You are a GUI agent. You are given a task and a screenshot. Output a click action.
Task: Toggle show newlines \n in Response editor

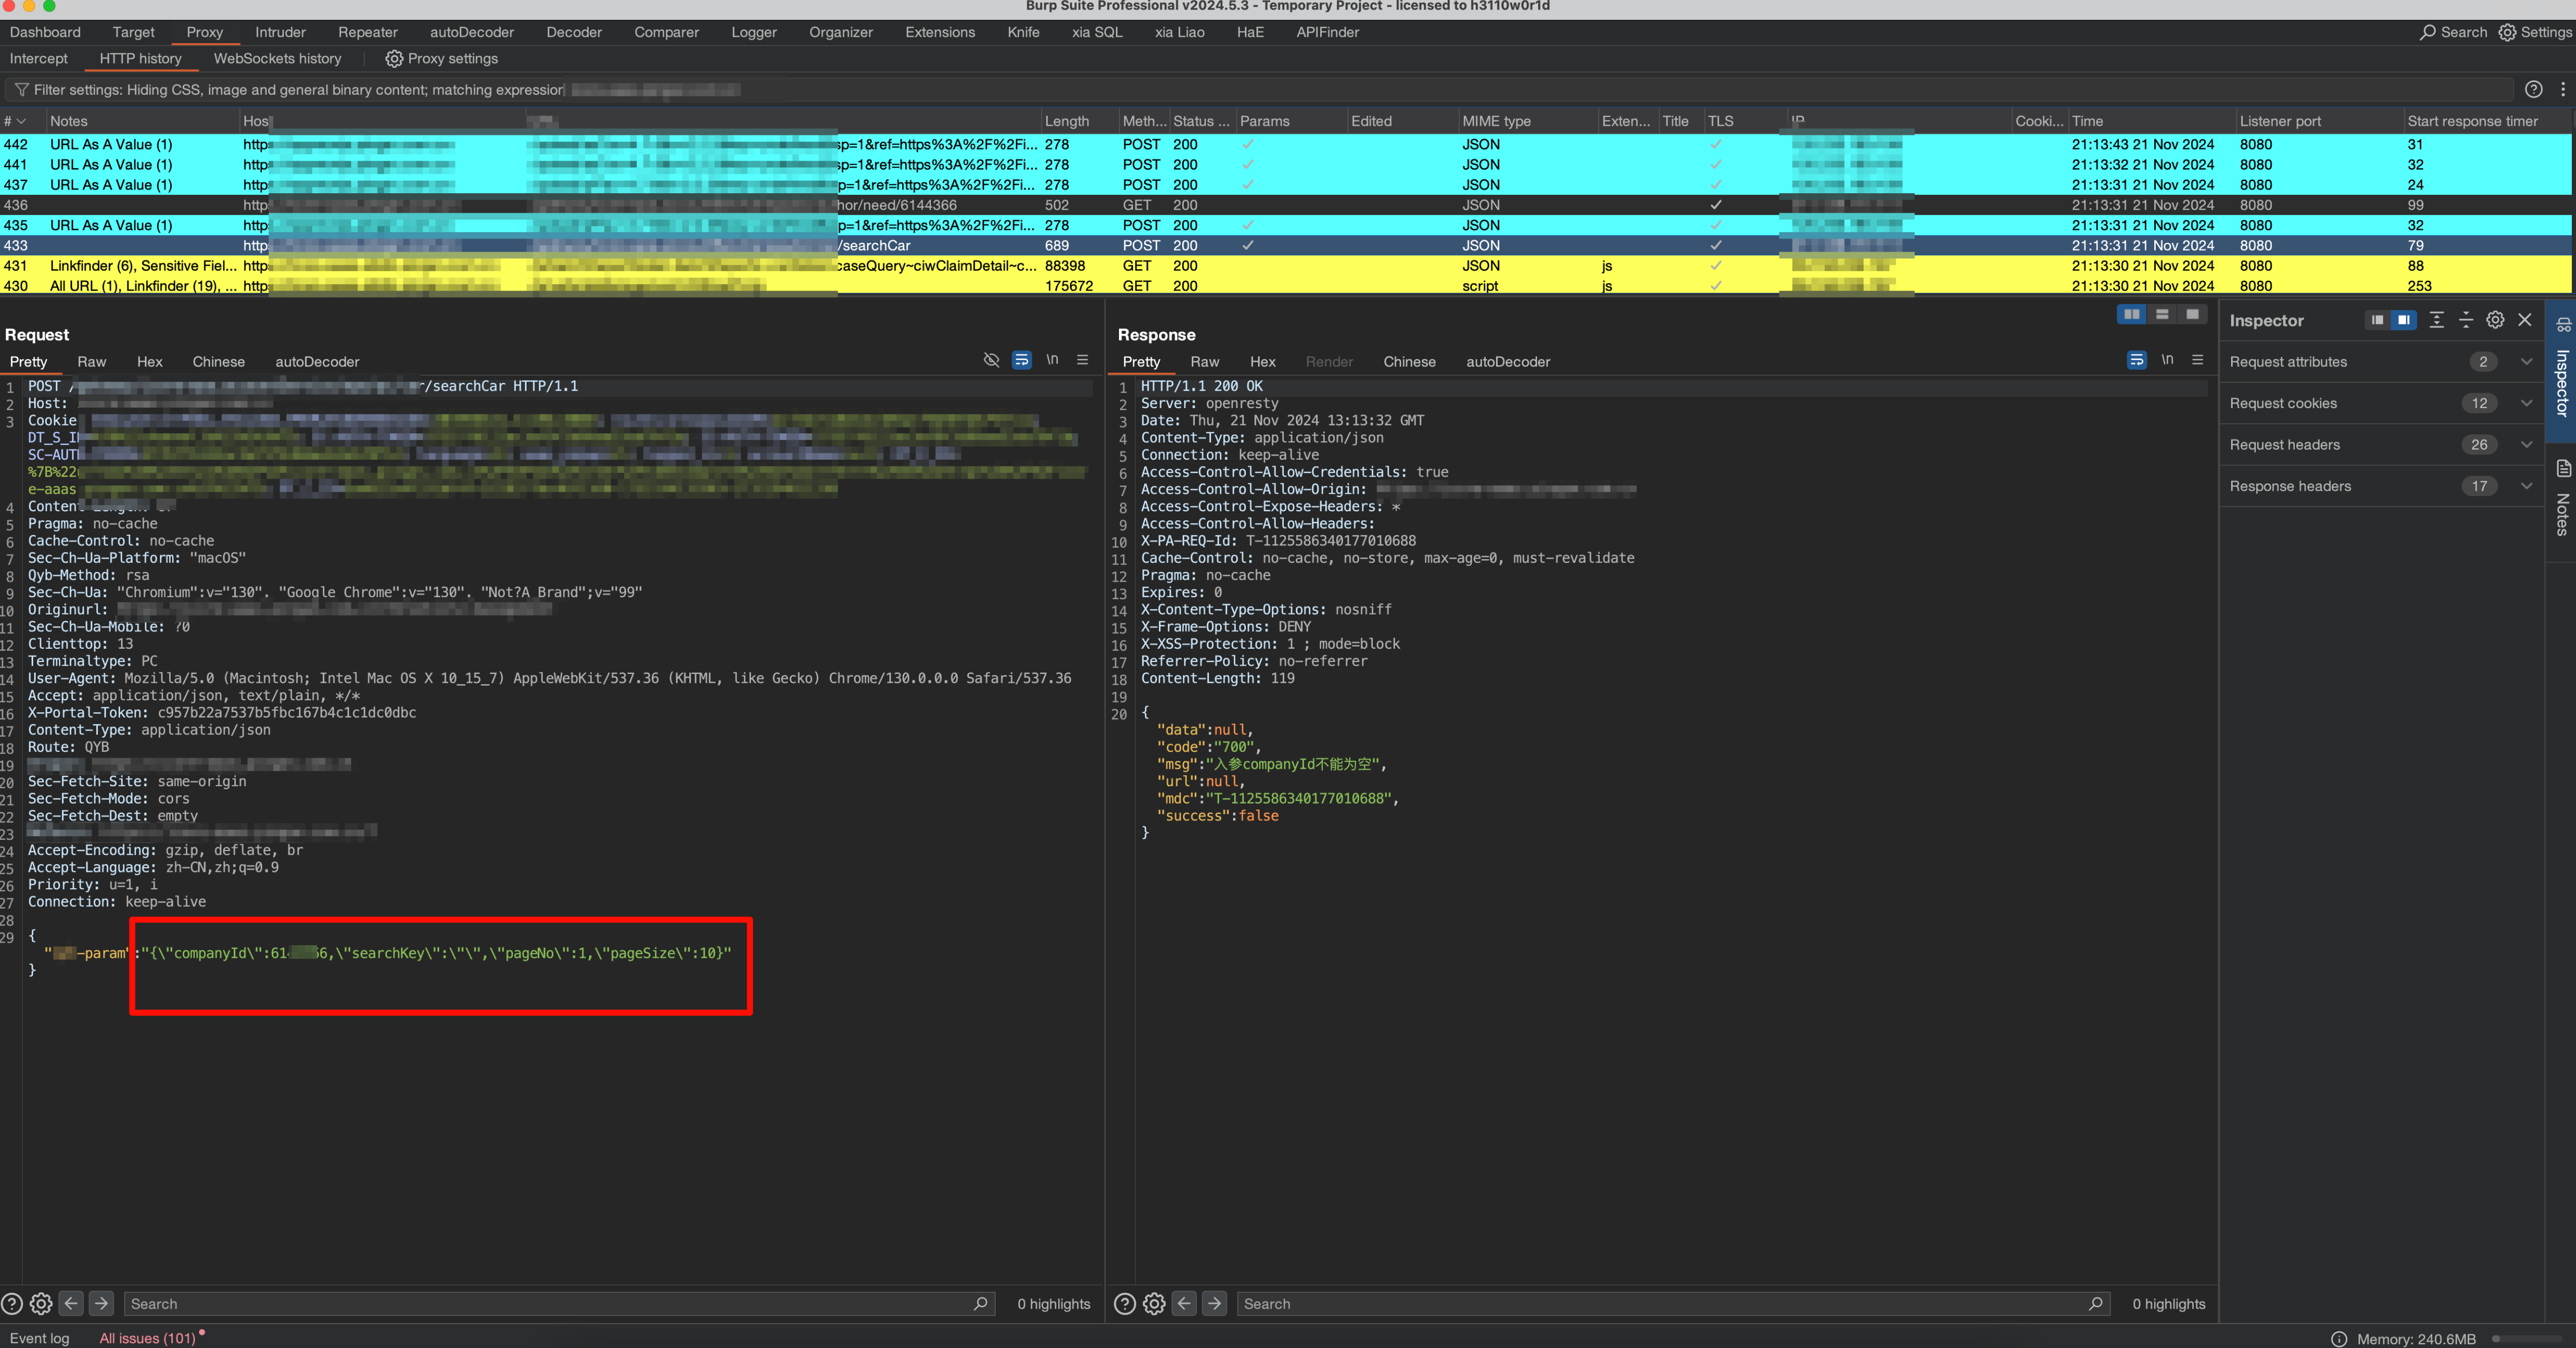(2167, 360)
